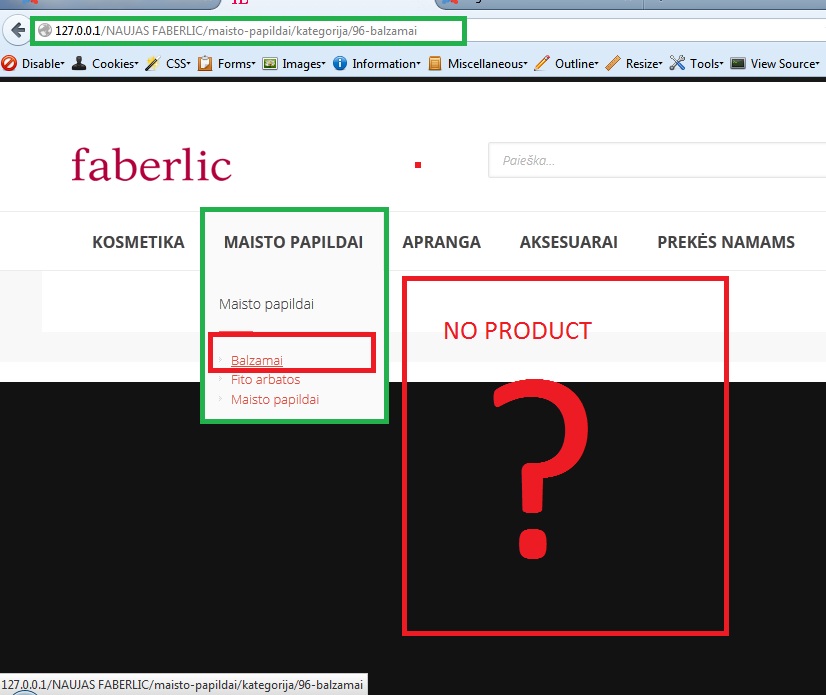
Task: Open the View Source dropdown
Action: tap(785, 64)
